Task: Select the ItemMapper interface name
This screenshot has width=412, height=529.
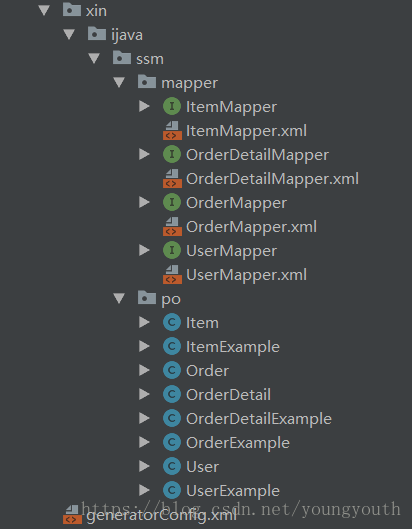Action: pyautogui.click(x=231, y=107)
